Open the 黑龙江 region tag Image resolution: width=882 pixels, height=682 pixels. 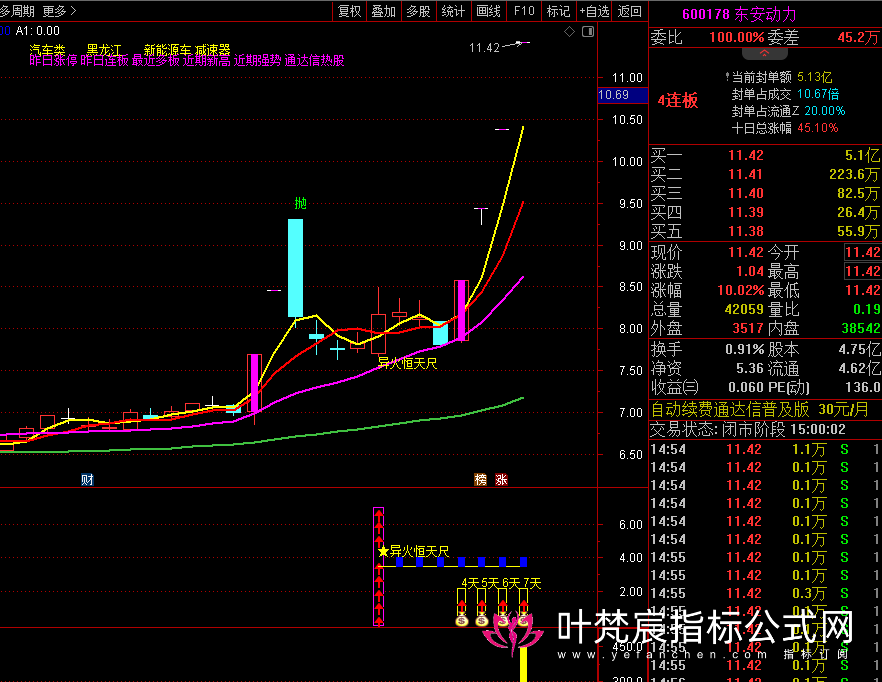click(x=104, y=50)
